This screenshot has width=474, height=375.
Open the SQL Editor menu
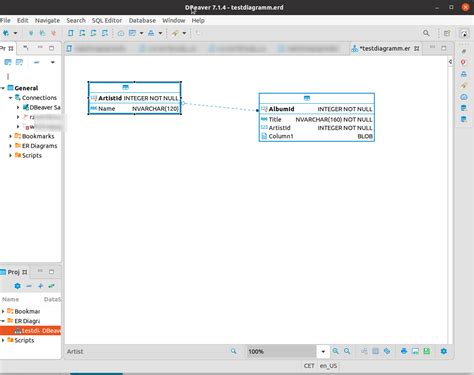pyautogui.click(x=107, y=20)
